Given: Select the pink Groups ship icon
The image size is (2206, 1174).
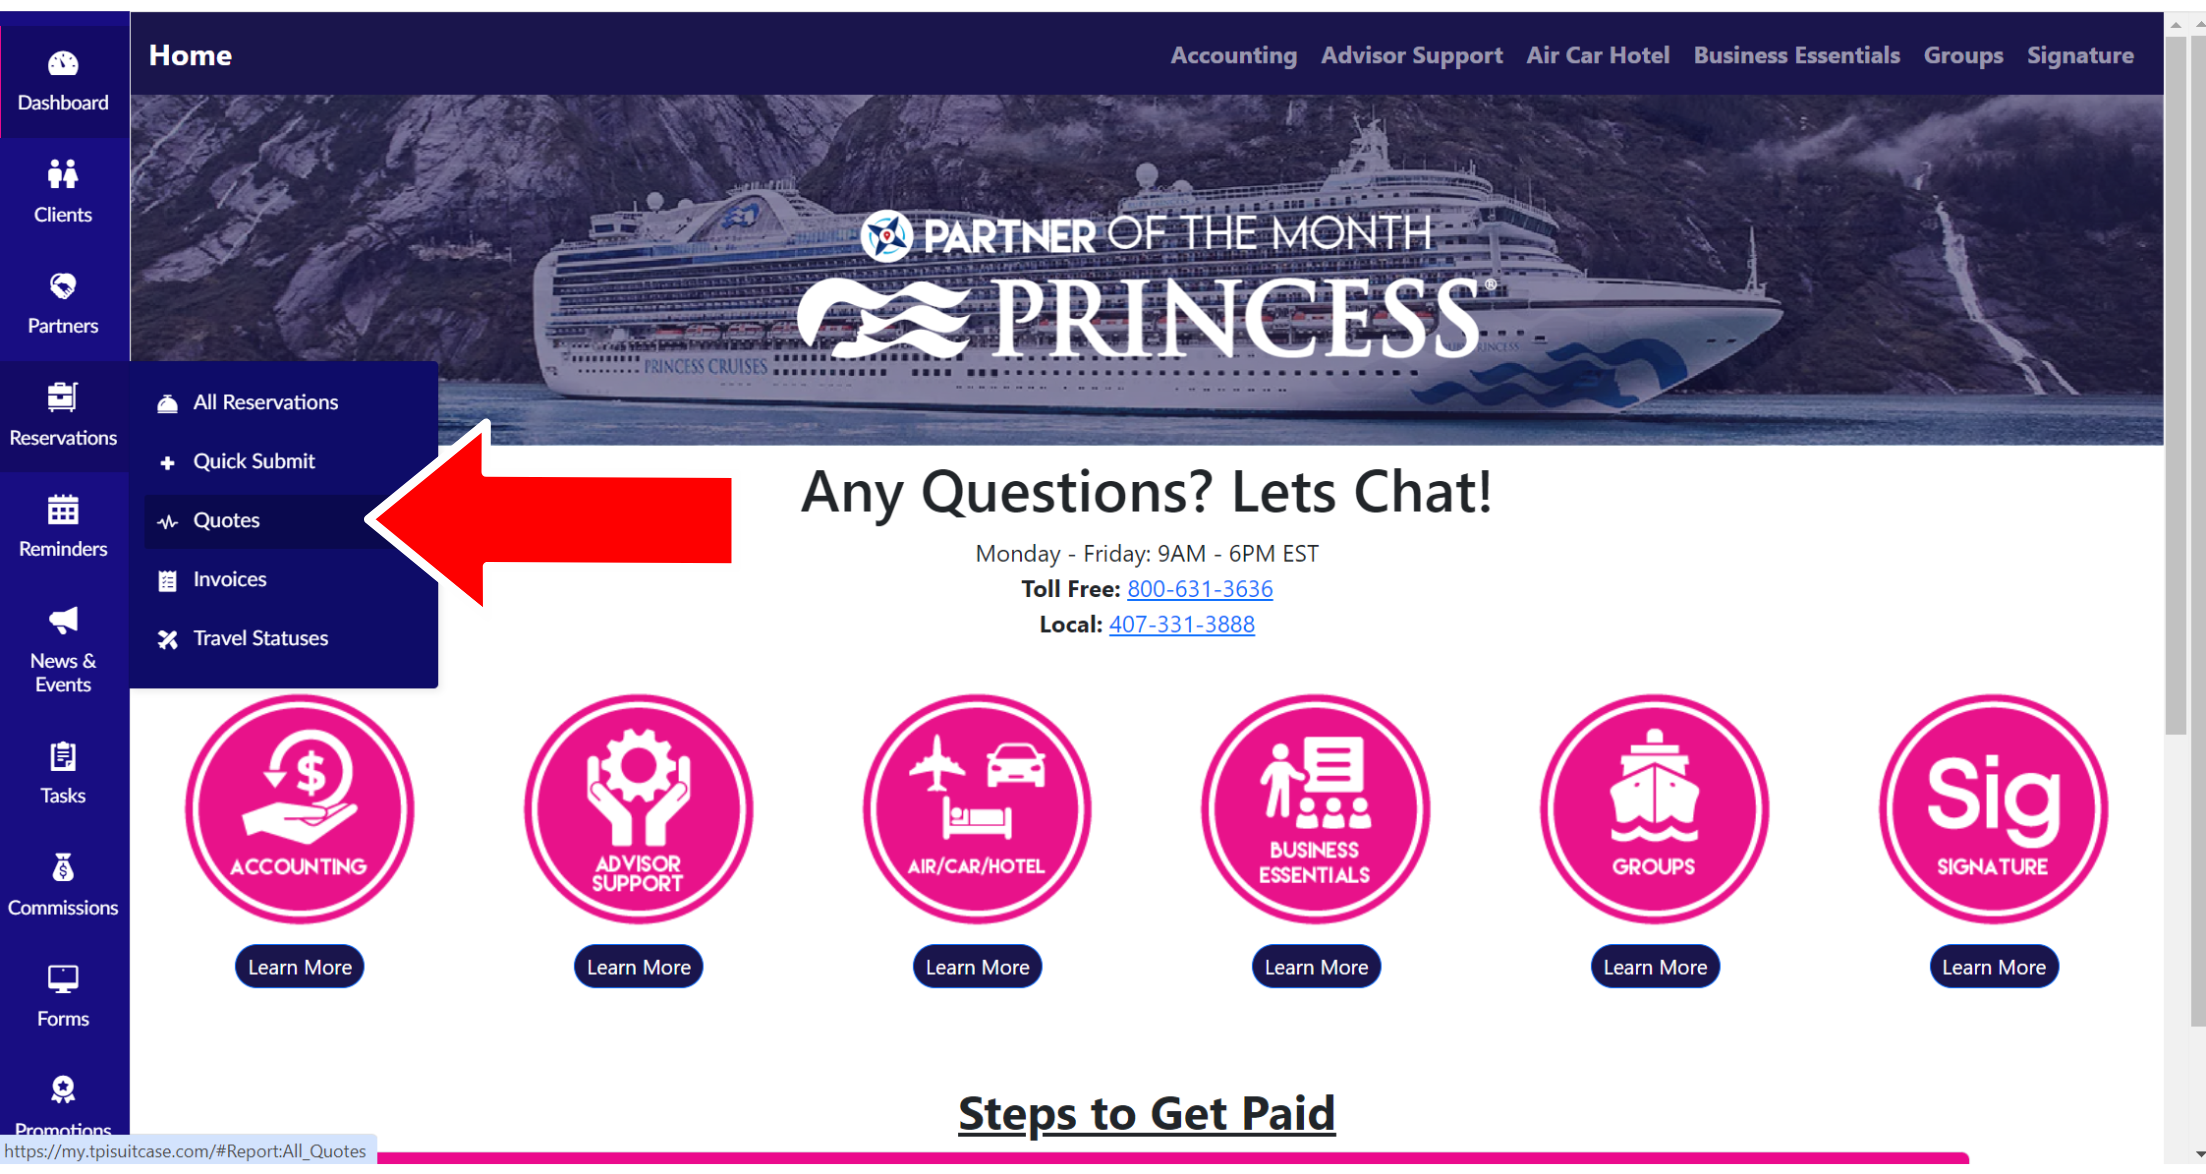Looking at the screenshot, I should 1654,809.
